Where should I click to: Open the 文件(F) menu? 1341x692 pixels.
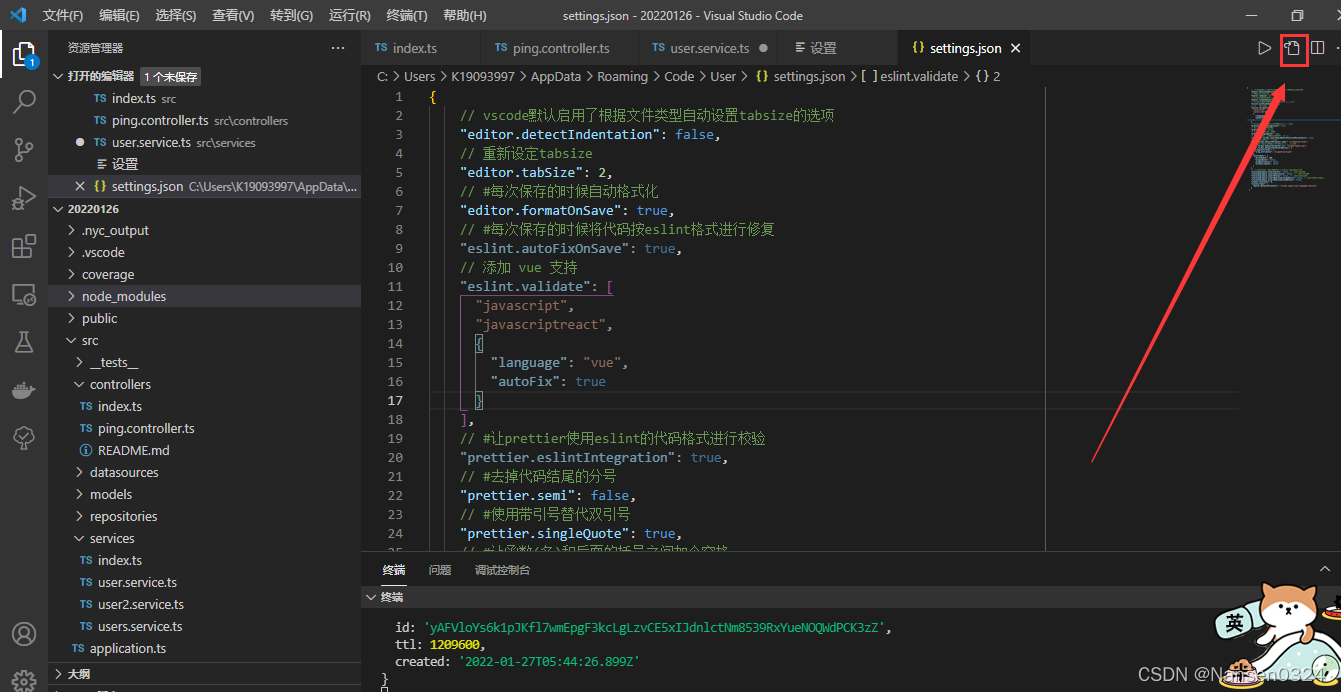[63, 16]
